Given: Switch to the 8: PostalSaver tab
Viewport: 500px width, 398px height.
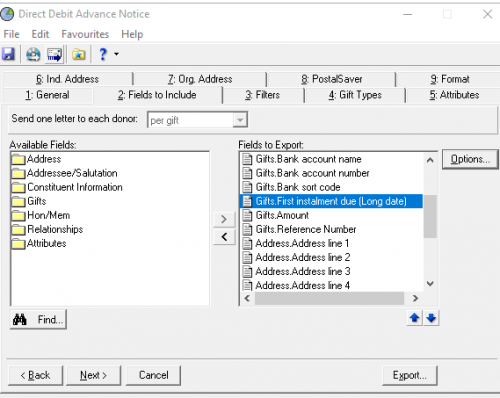Looking at the screenshot, I should coord(332,79).
